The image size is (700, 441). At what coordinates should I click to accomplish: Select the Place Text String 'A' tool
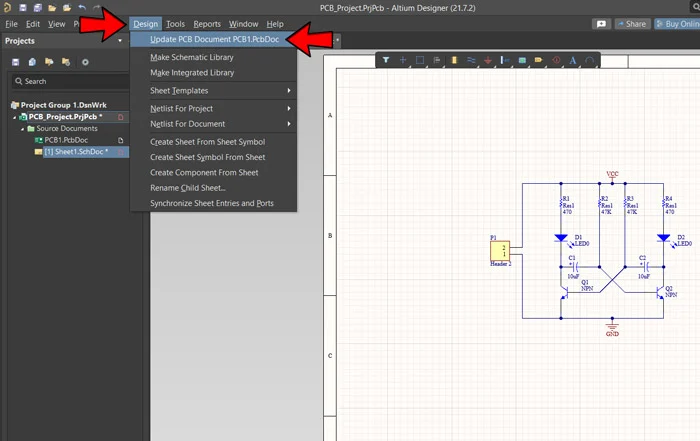[x=573, y=60]
